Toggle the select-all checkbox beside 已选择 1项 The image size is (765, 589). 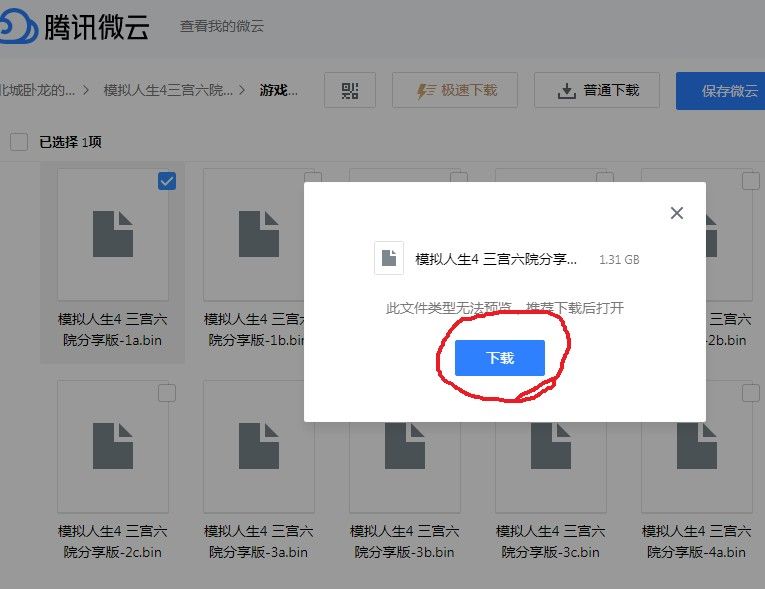click(19, 142)
